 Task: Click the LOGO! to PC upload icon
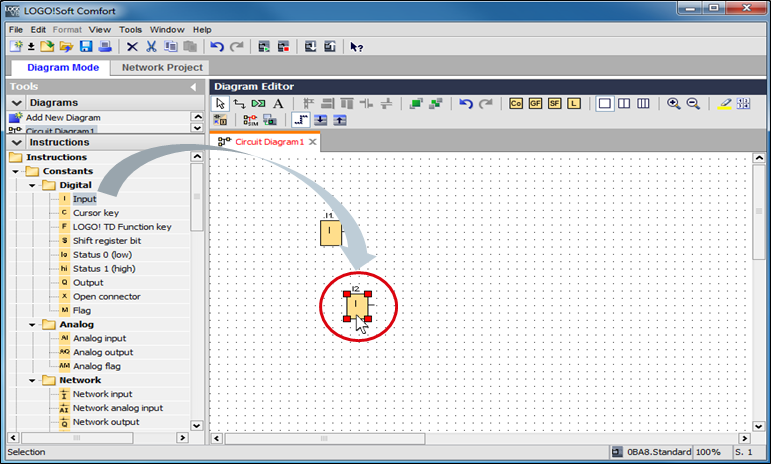(x=329, y=47)
